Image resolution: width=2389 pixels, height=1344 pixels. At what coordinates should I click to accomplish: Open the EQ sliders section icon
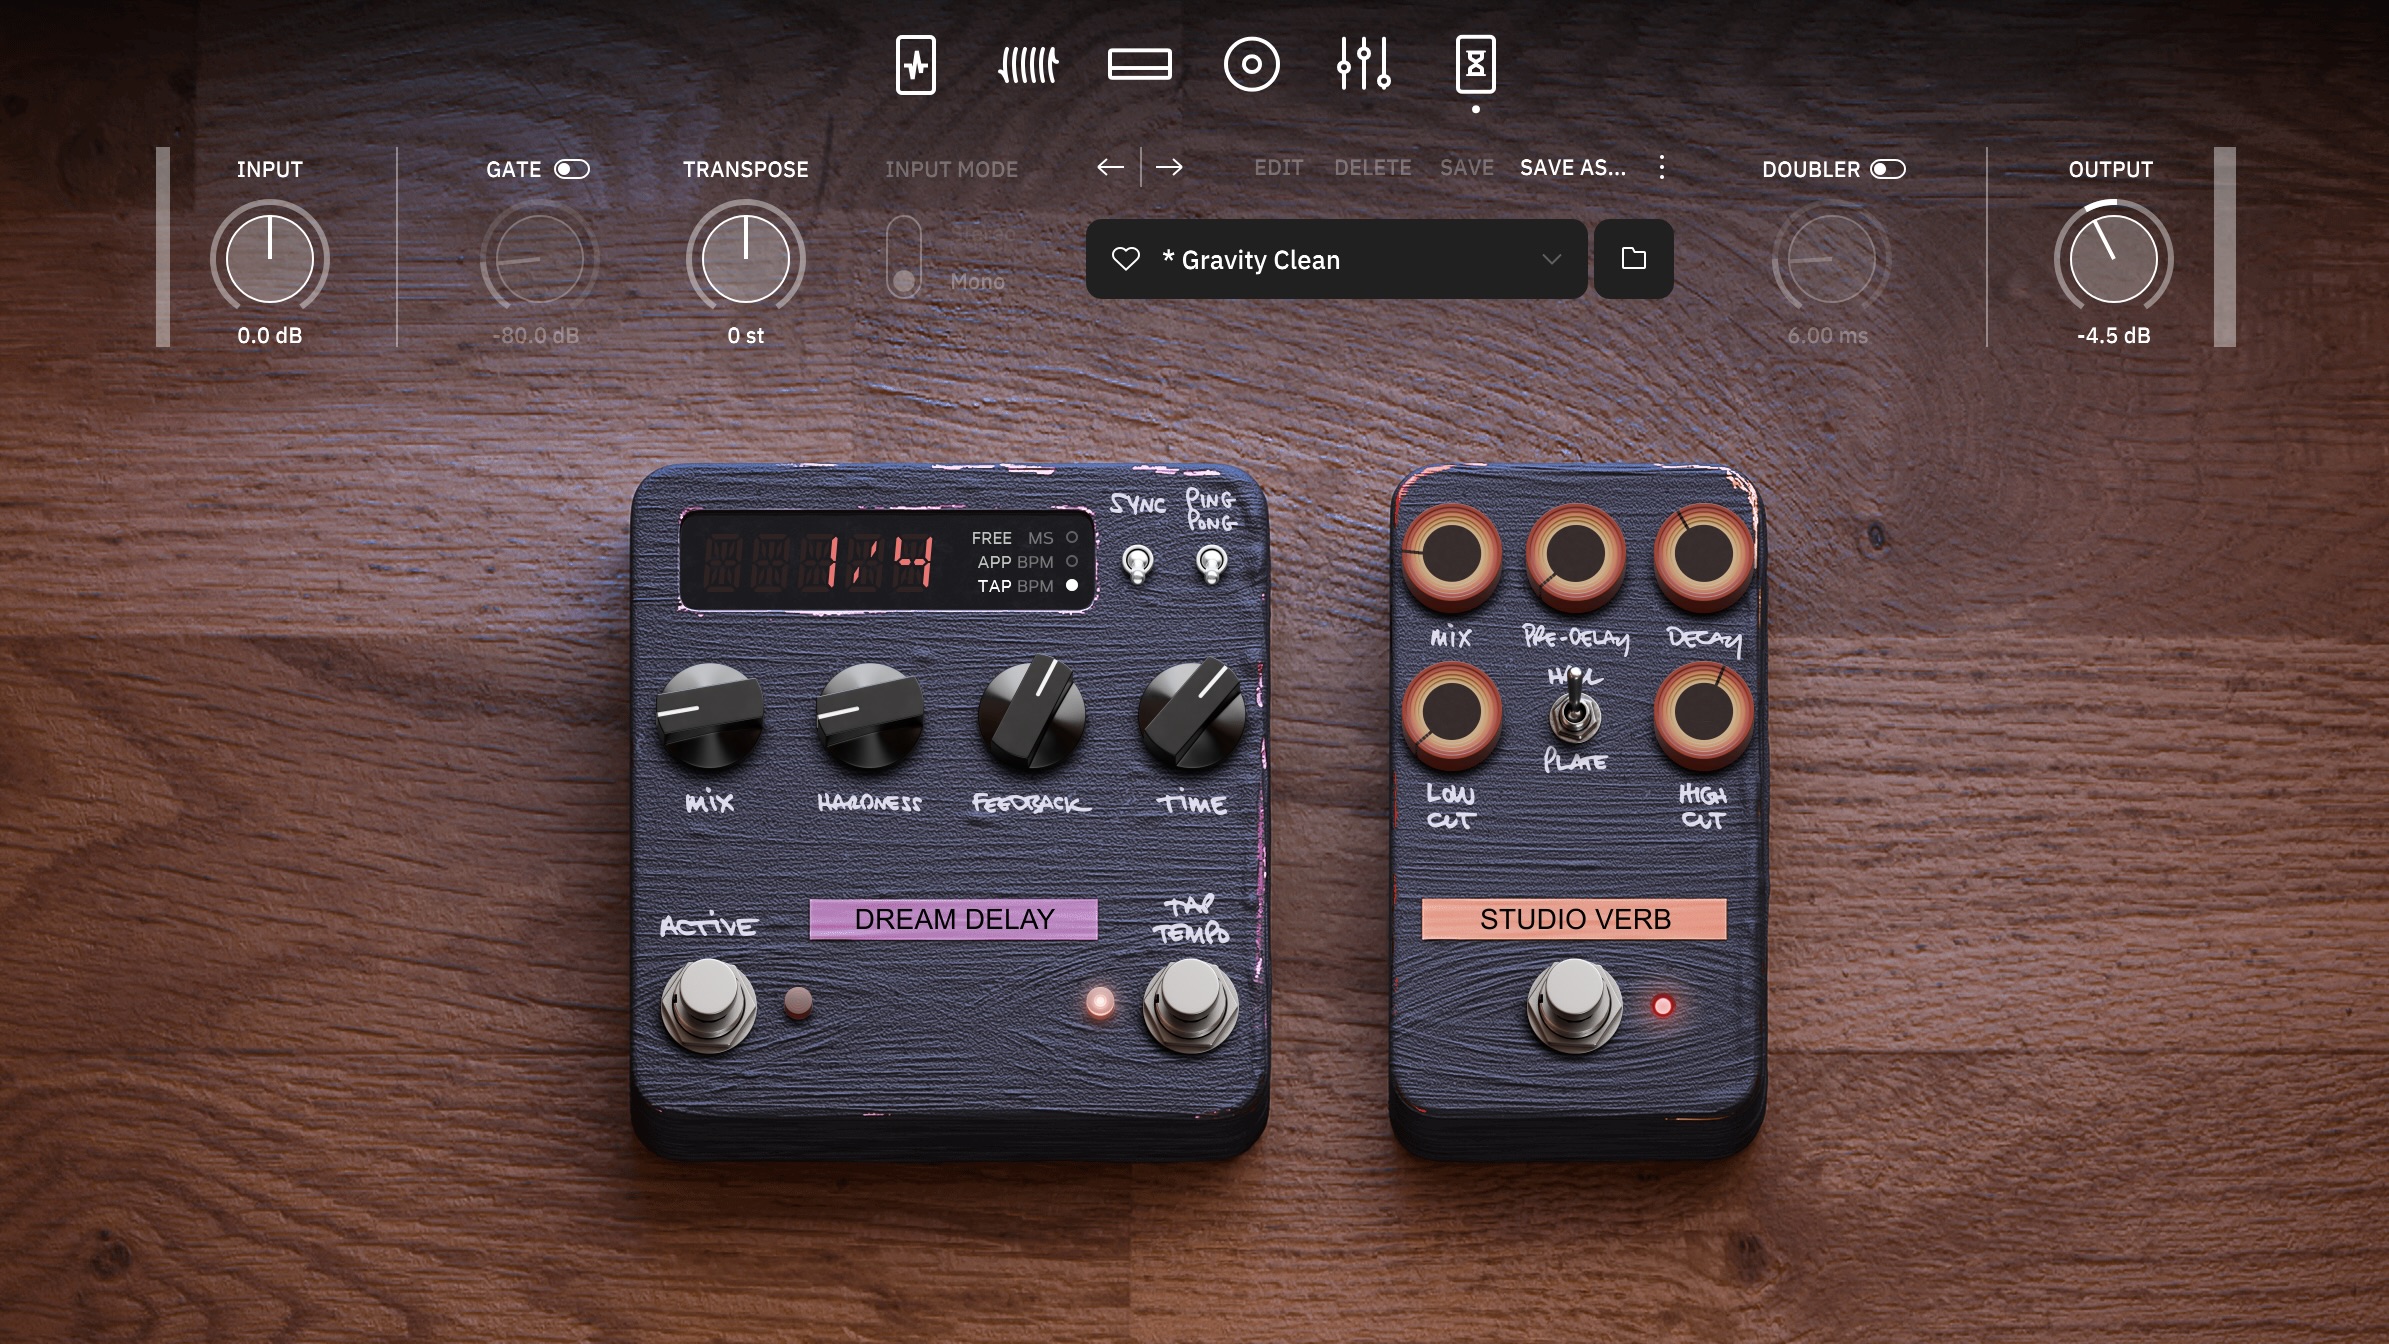1364,63
